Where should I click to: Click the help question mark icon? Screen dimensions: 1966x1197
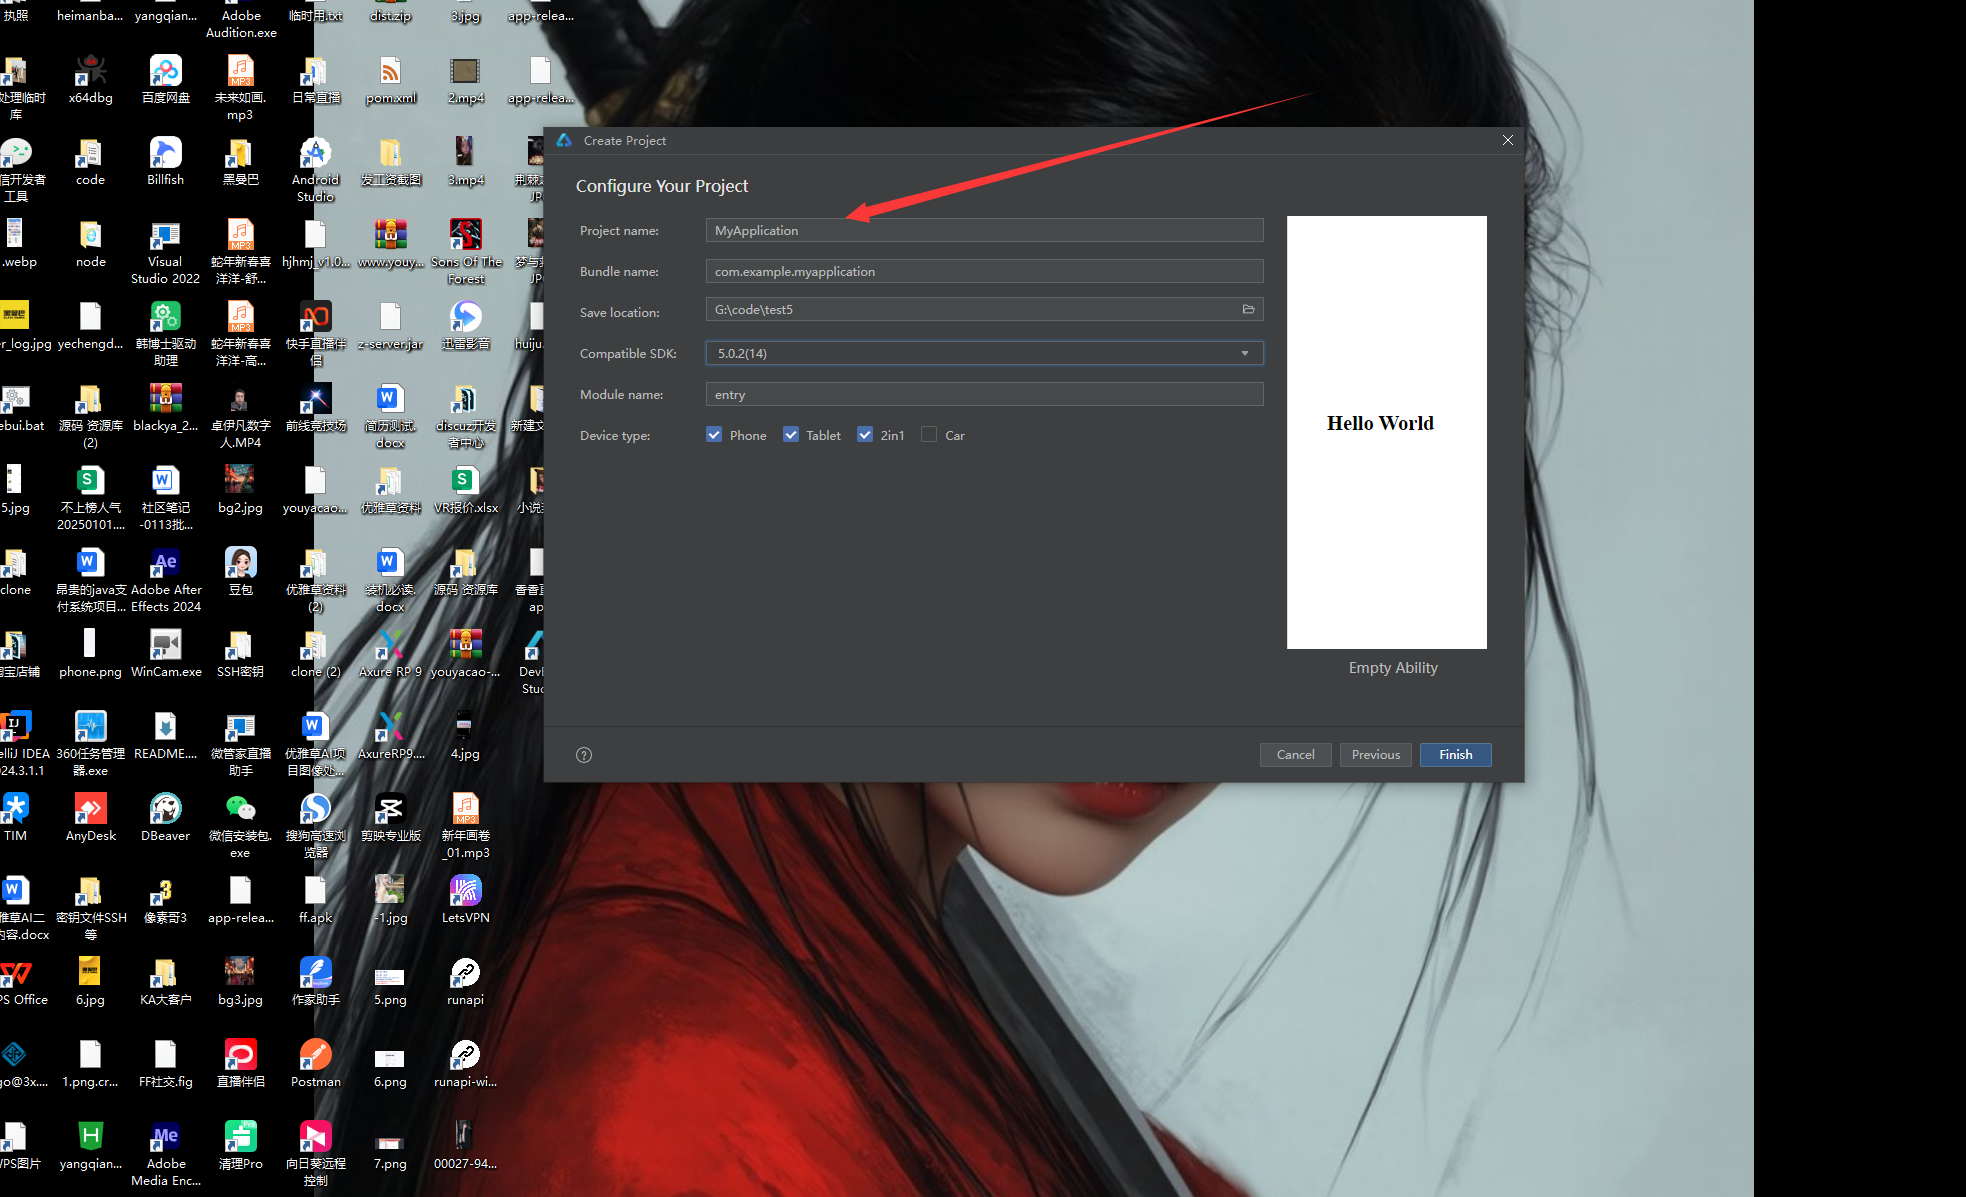pos(584,754)
